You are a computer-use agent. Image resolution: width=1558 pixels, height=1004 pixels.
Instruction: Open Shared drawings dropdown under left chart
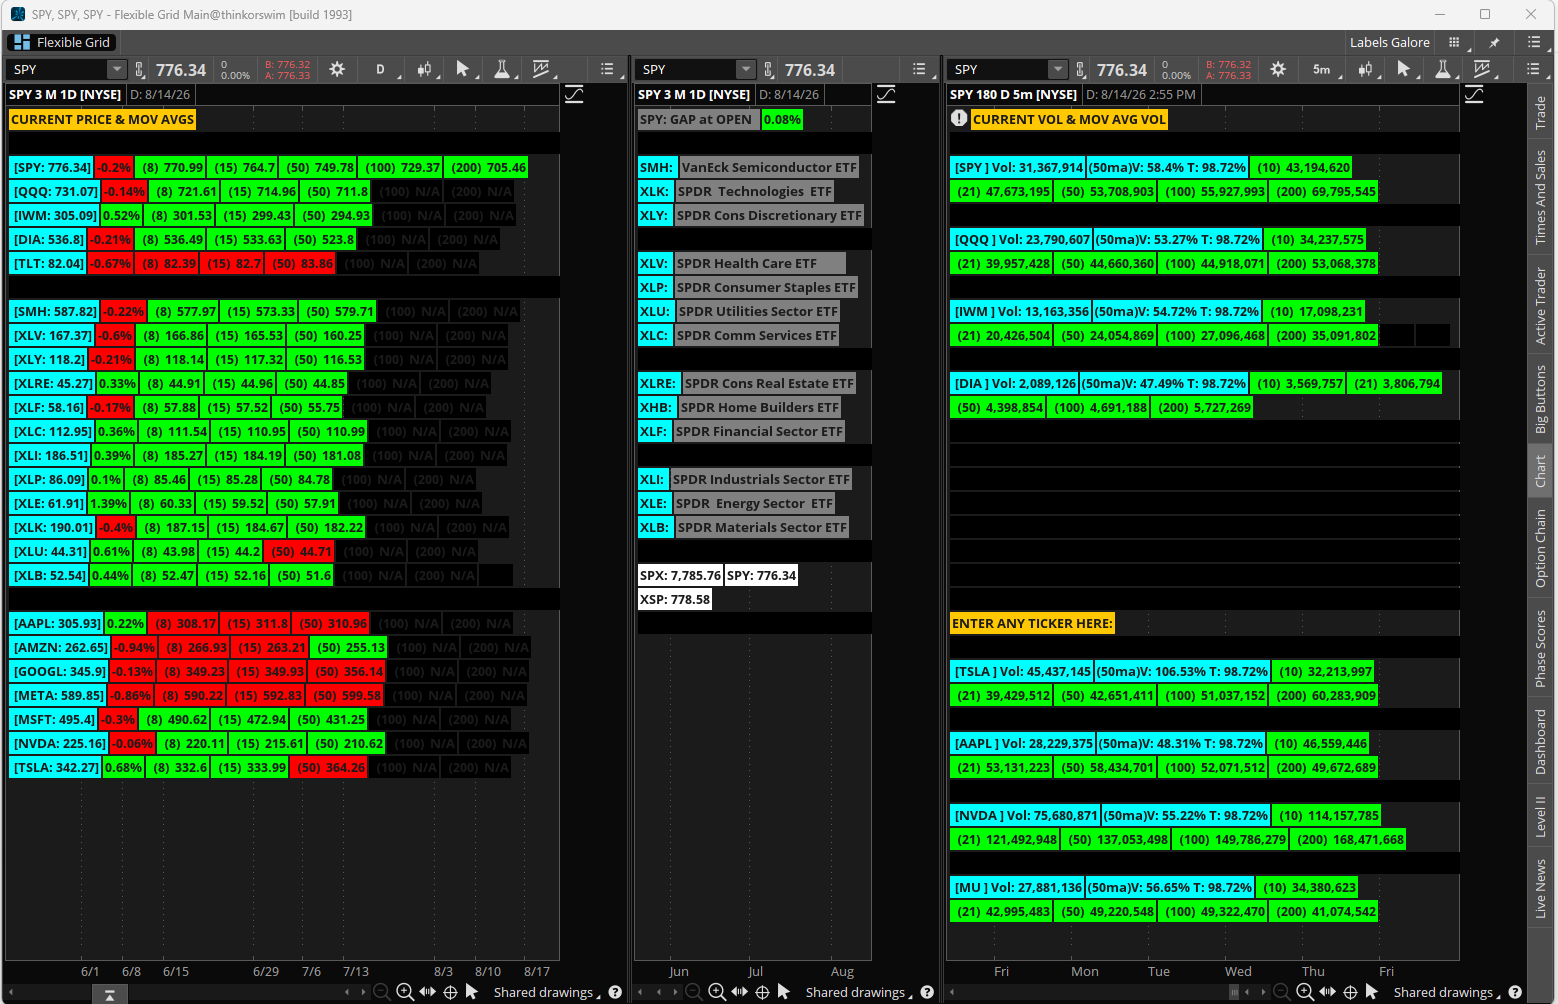point(548,992)
